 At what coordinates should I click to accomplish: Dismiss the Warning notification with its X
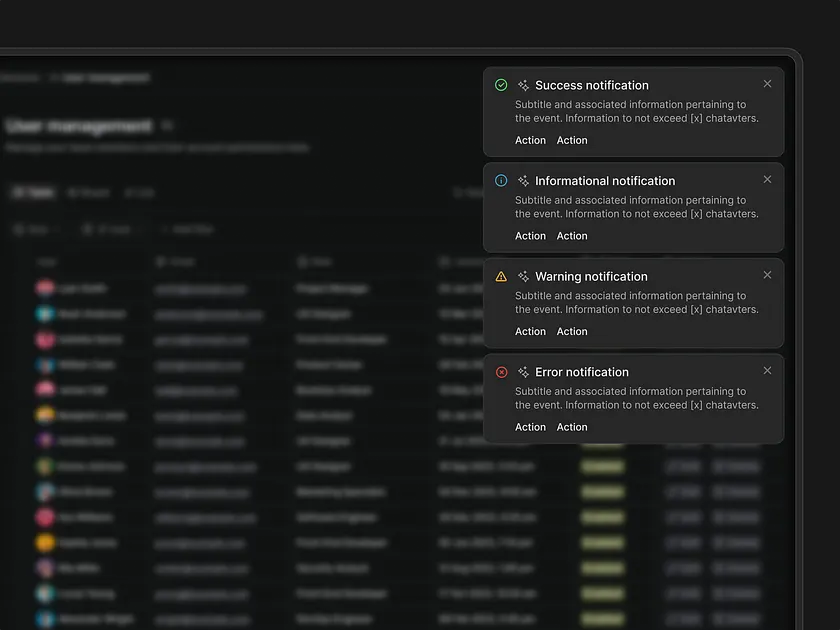click(x=767, y=275)
